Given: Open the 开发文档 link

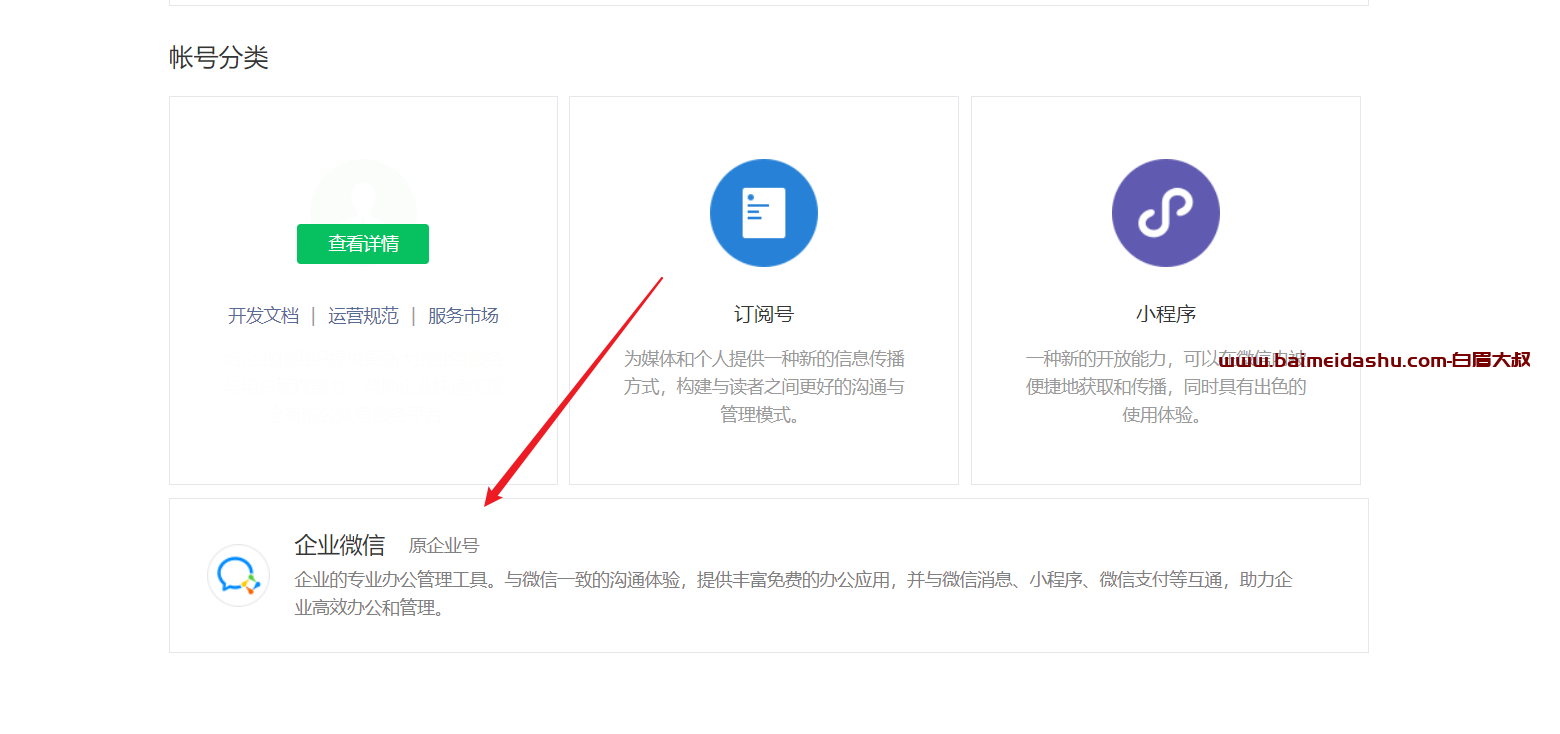Looking at the screenshot, I should [263, 316].
